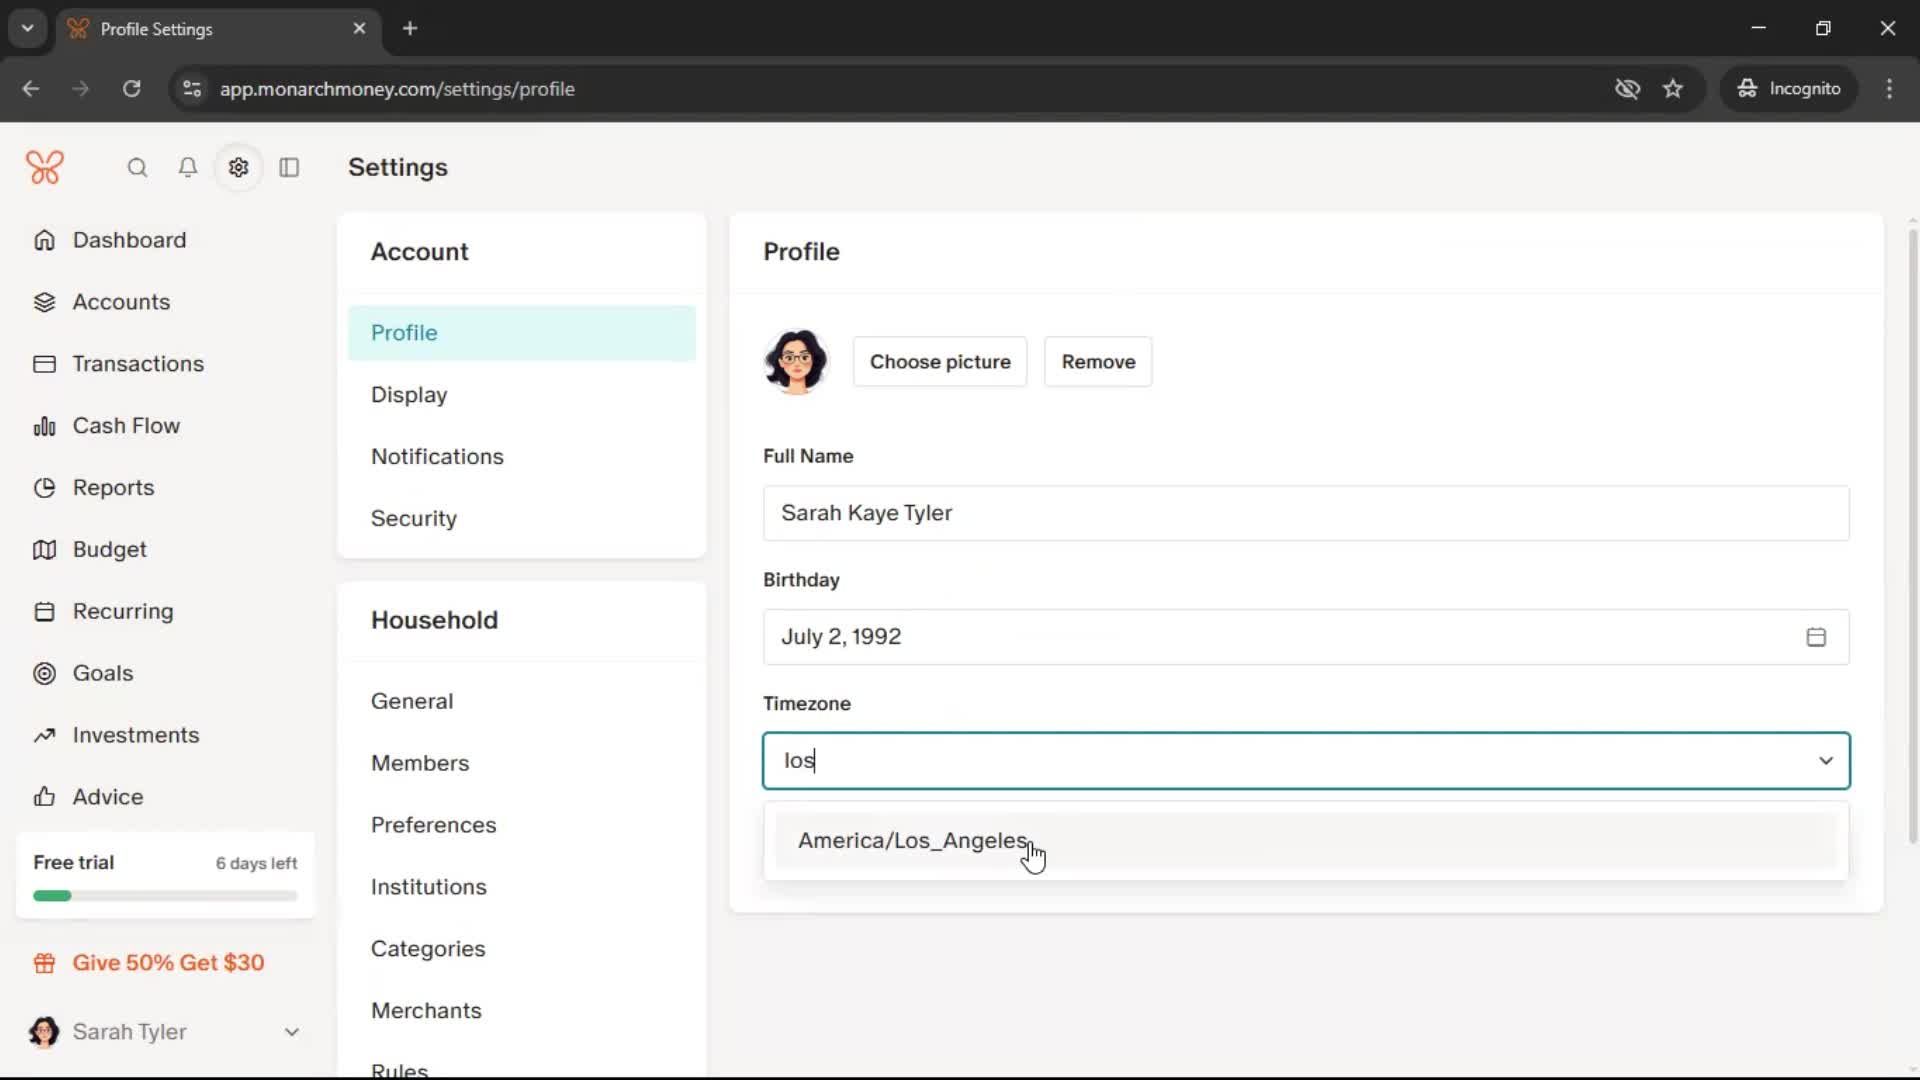Bookmark this page with star icon
The image size is (1920, 1080).
click(1672, 89)
